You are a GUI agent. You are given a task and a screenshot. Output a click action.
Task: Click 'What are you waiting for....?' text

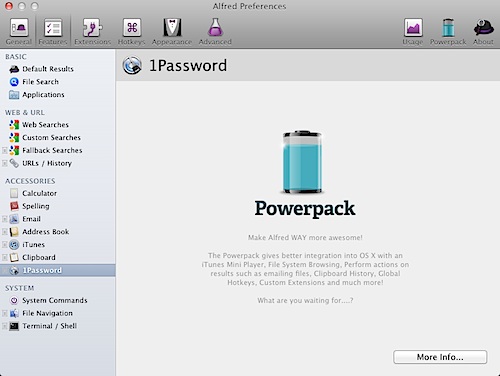[x=305, y=300]
